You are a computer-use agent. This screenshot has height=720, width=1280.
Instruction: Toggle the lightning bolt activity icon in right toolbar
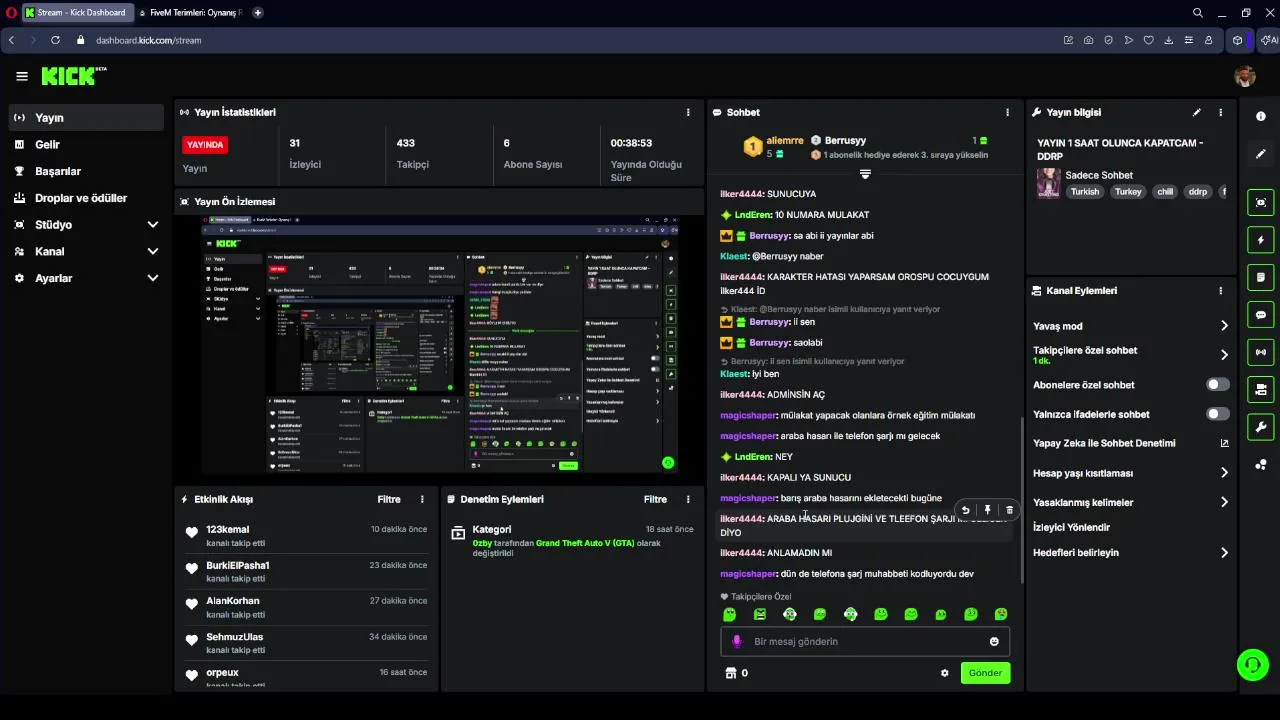[x=1260, y=240]
